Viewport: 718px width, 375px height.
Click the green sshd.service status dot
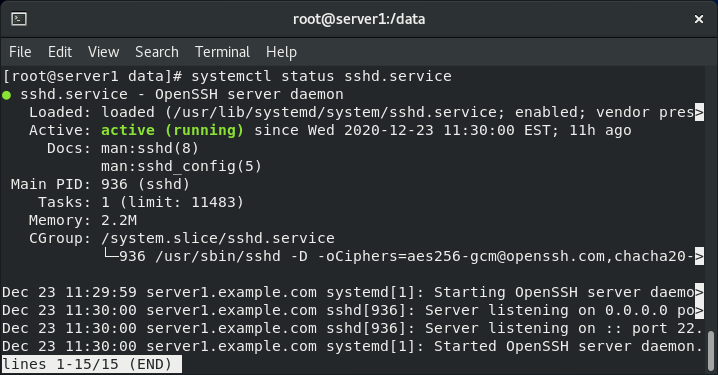tap(6, 95)
